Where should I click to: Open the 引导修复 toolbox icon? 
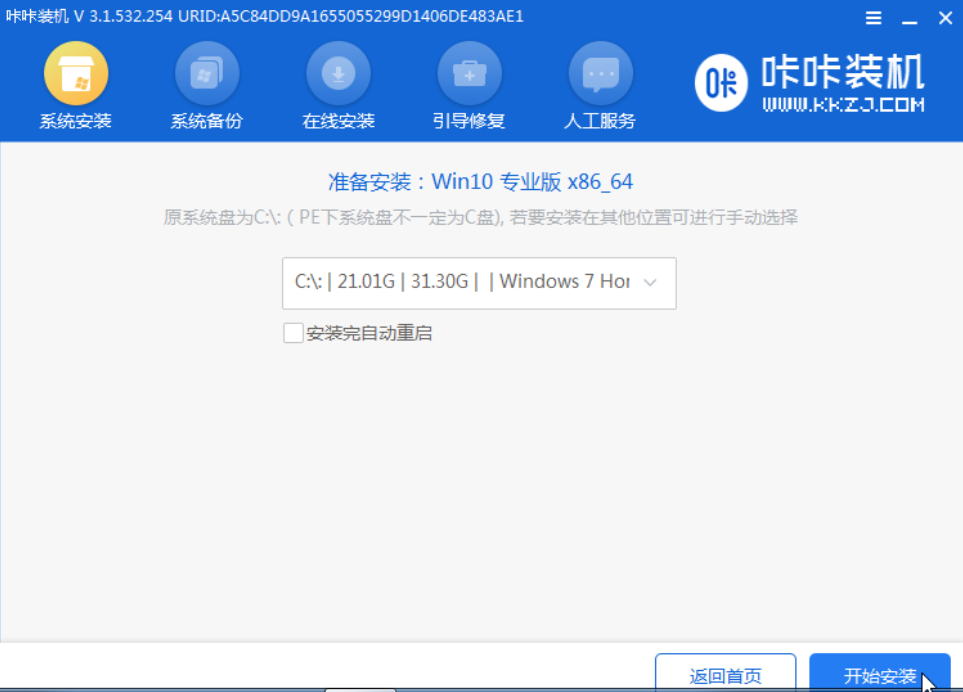coord(469,74)
